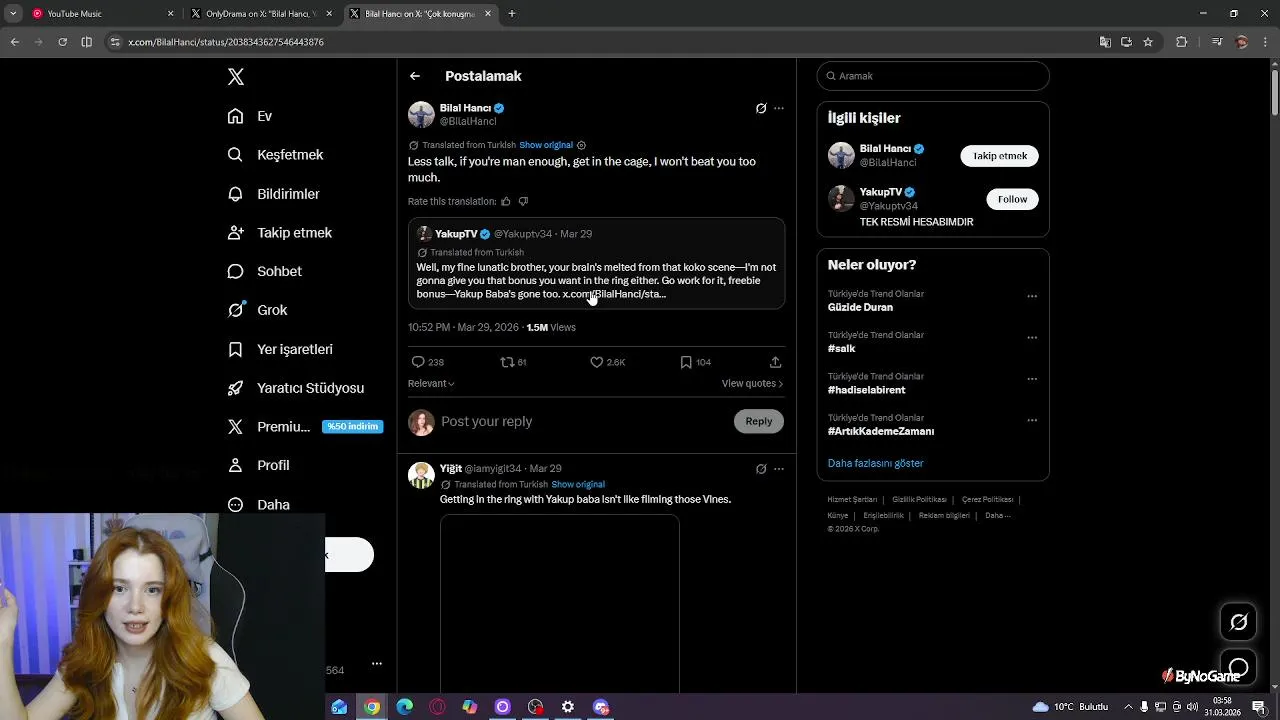Open more options on Yiğit reply
Viewport: 1280px width, 720px height.
pyautogui.click(x=779, y=468)
